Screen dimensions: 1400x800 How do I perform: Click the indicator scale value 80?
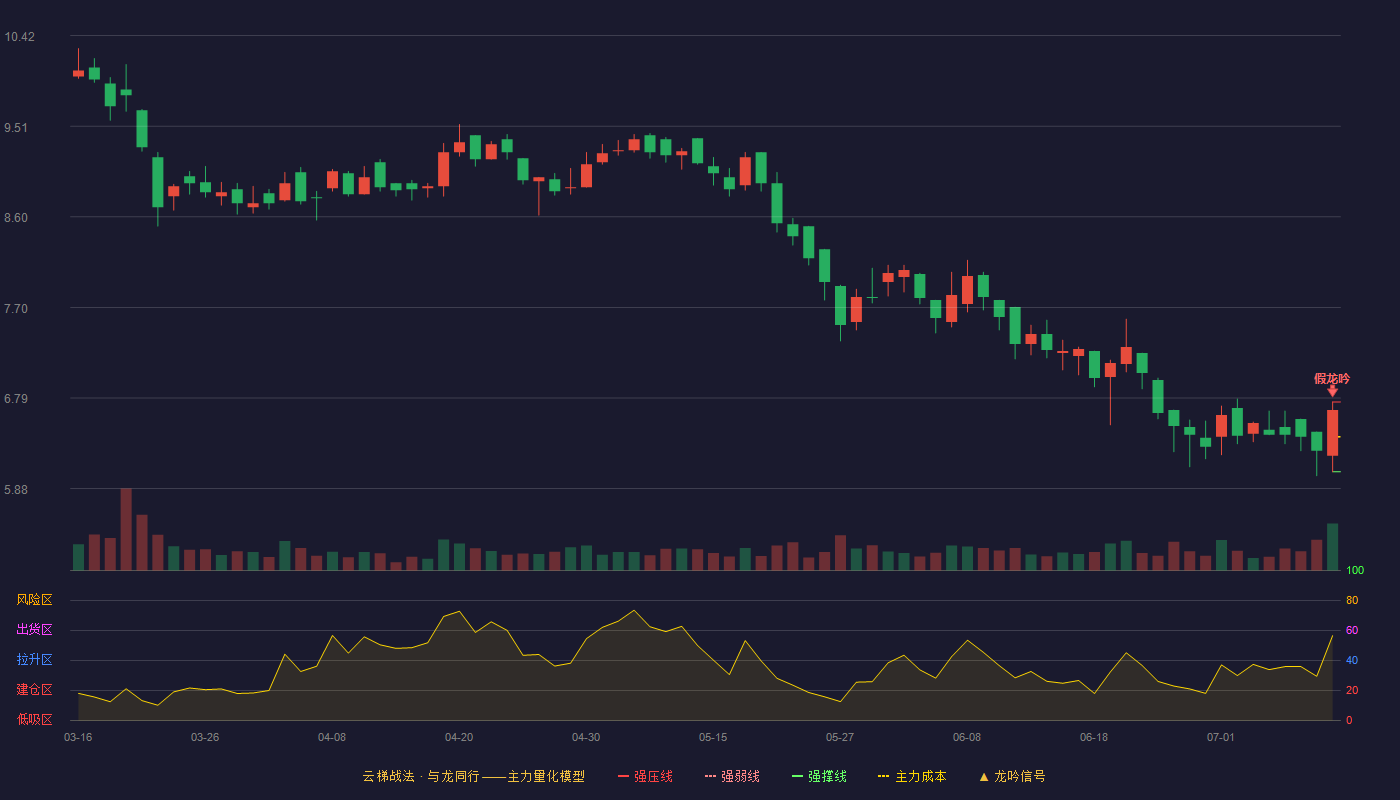tap(1352, 600)
